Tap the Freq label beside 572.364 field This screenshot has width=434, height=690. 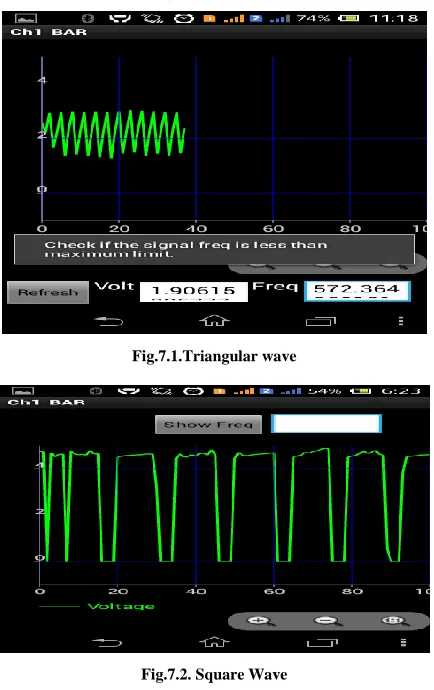(x=275, y=286)
